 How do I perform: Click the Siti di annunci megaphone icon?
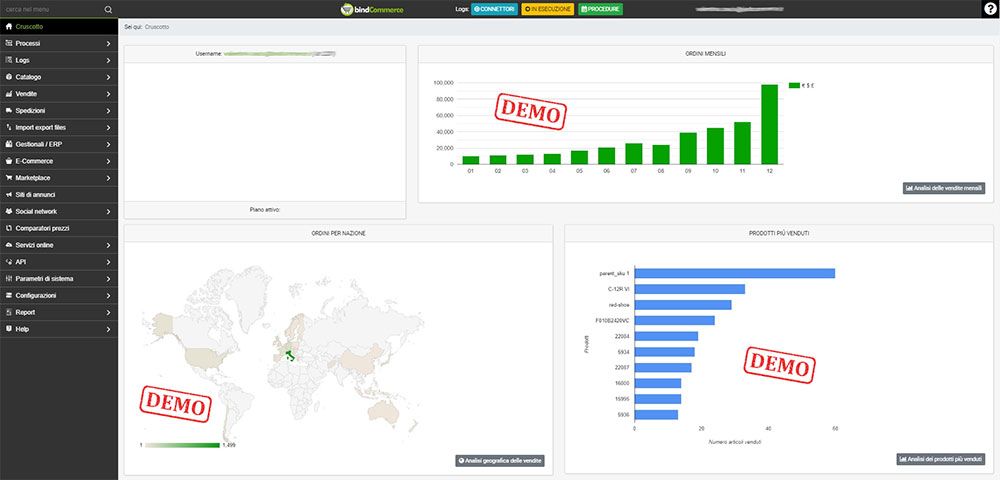pyautogui.click(x=8, y=195)
